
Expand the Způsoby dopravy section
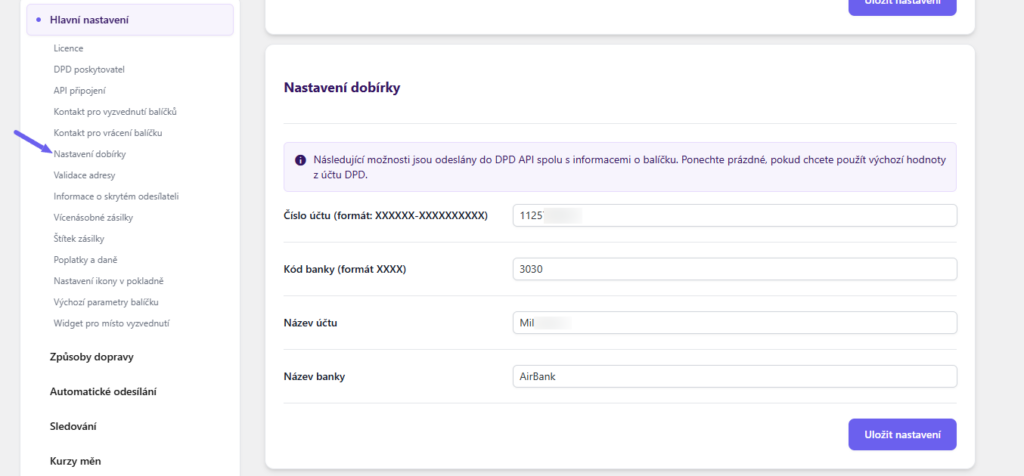click(x=91, y=357)
